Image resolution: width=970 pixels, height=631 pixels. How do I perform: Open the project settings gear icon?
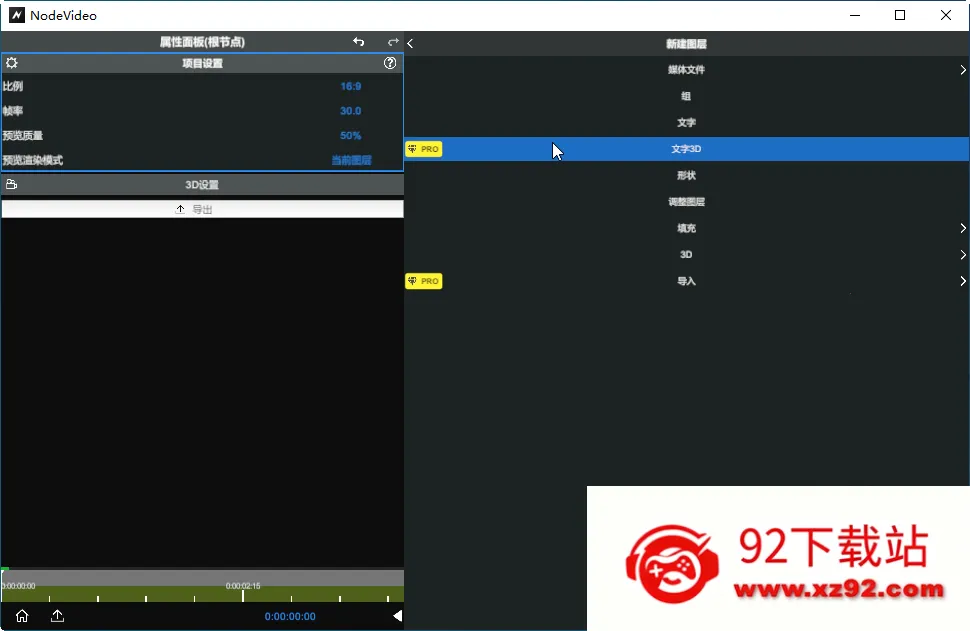[x=13, y=62]
